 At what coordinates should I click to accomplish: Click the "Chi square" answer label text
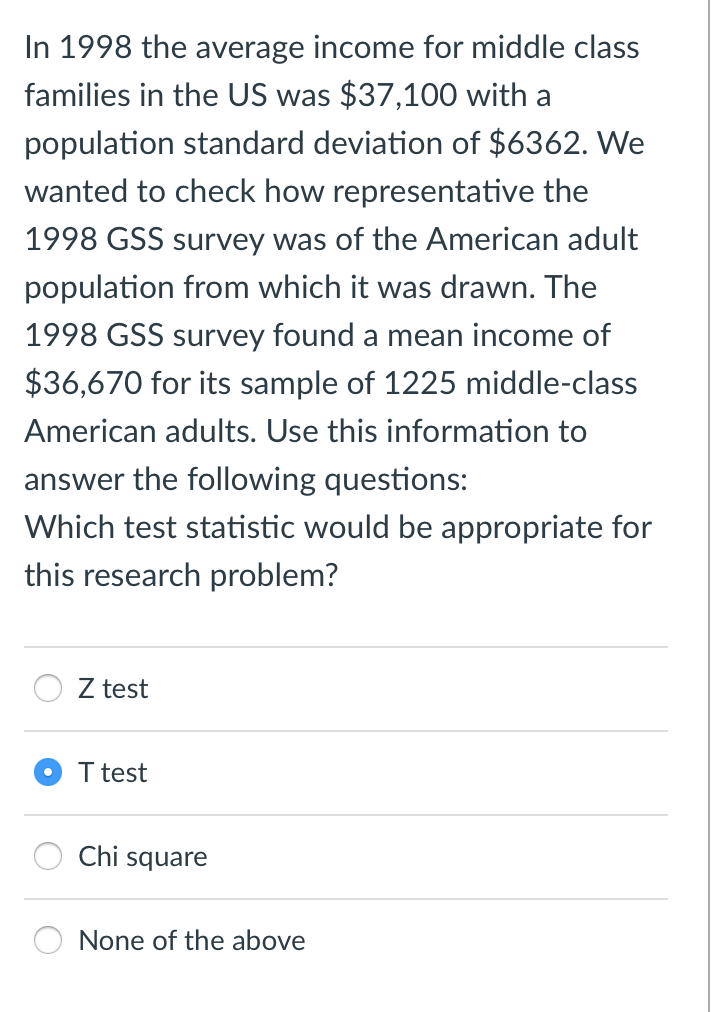(143, 857)
